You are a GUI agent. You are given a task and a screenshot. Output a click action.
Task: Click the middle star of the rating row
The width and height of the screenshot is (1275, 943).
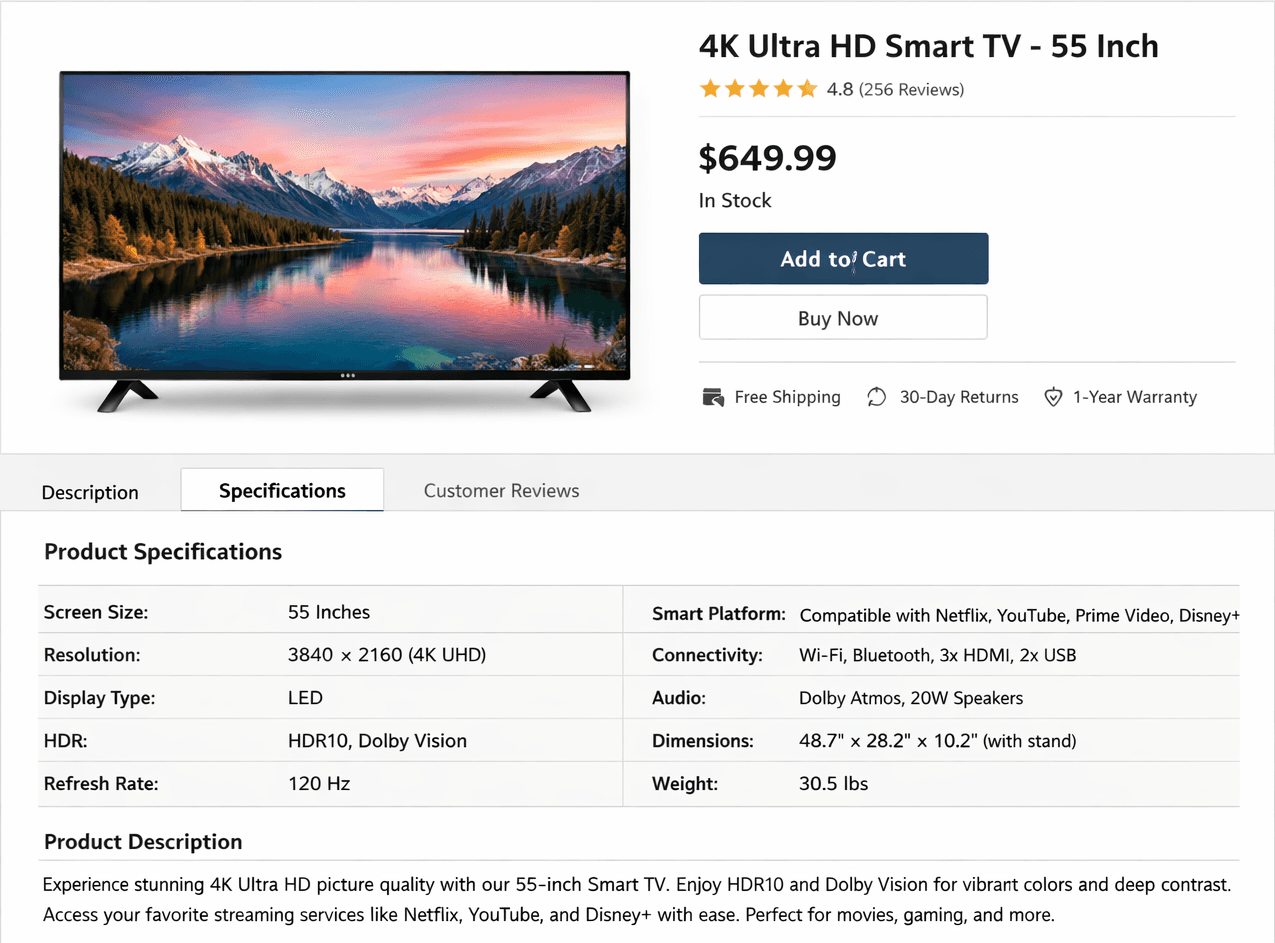[x=758, y=89]
